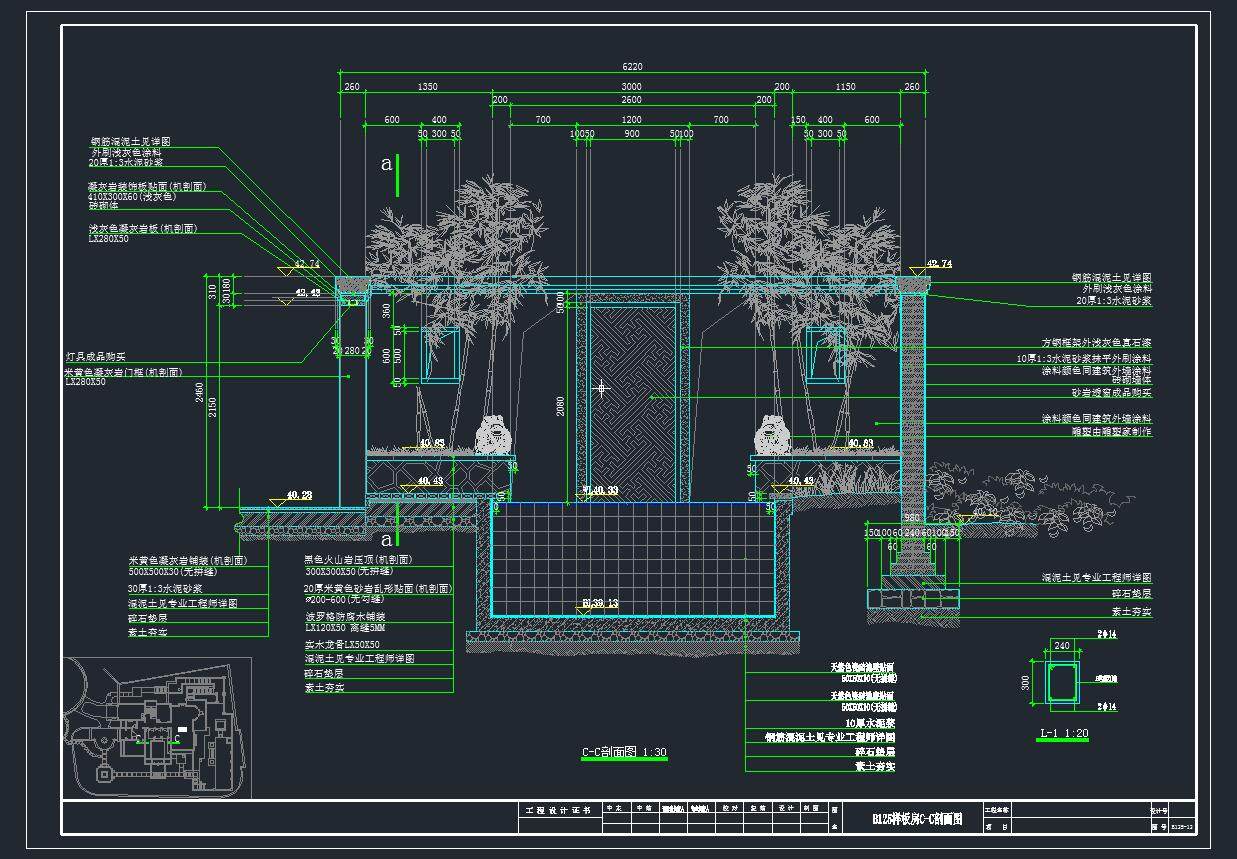
Task: Select the right square wall window
Action: pos(824,355)
